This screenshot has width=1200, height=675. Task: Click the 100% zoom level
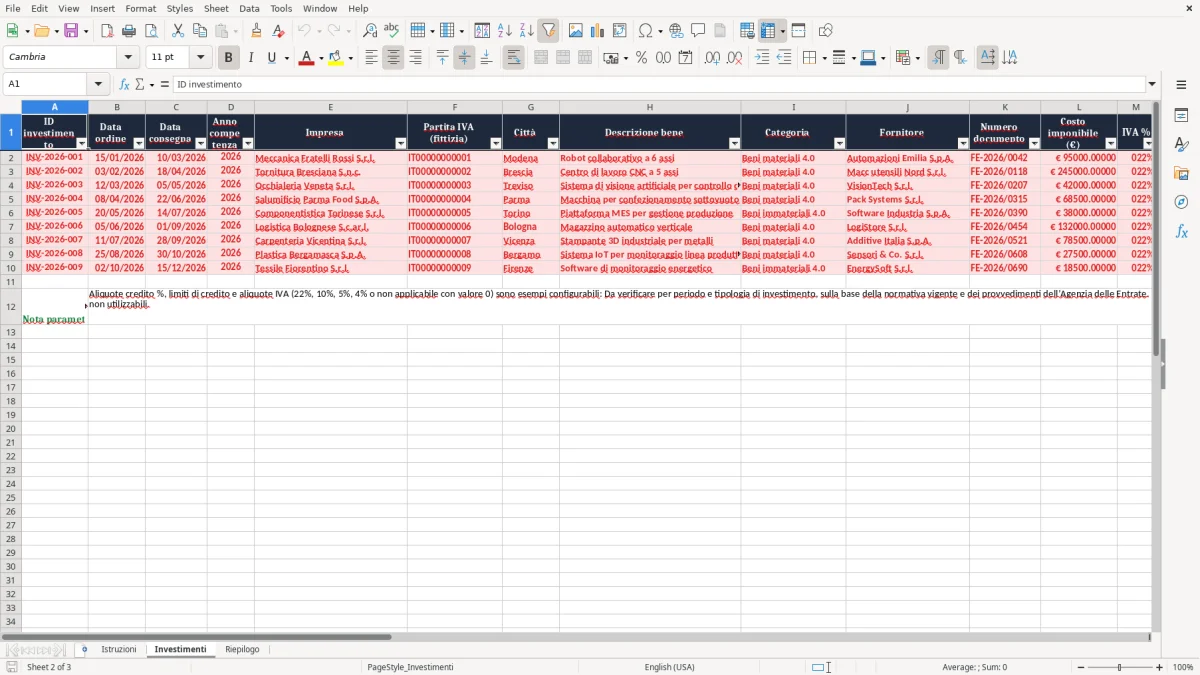[1183, 667]
